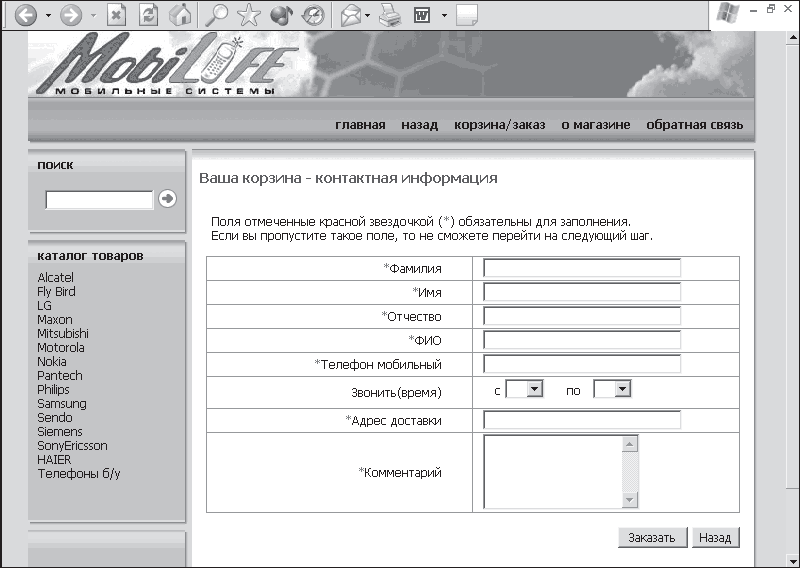Screen dimensions: 800x568
Task: Click the browser Back arrow button
Action: point(22,15)
